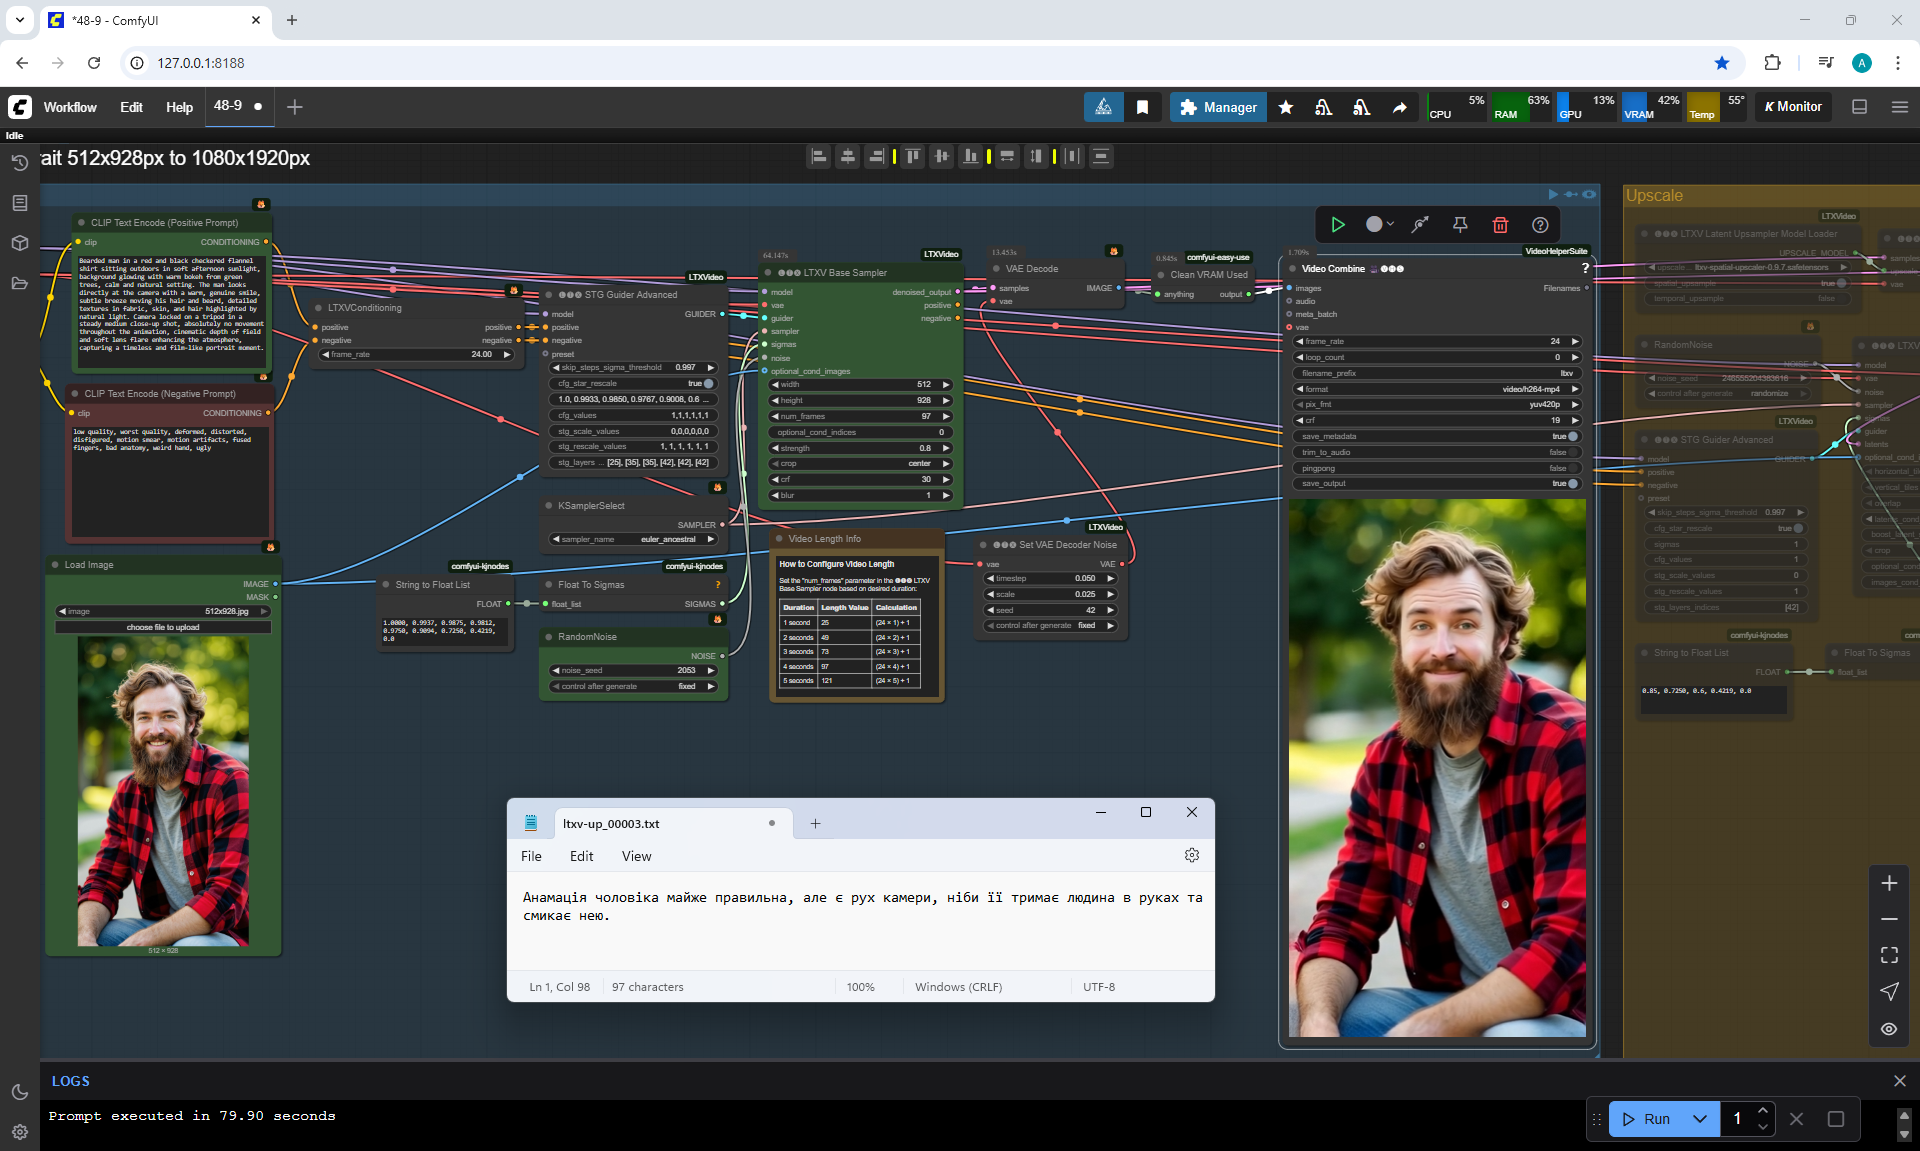This screenshot has height=1151, width=1920.
Task: Delete selected node with red trash icon
Action: (1500, 225)
